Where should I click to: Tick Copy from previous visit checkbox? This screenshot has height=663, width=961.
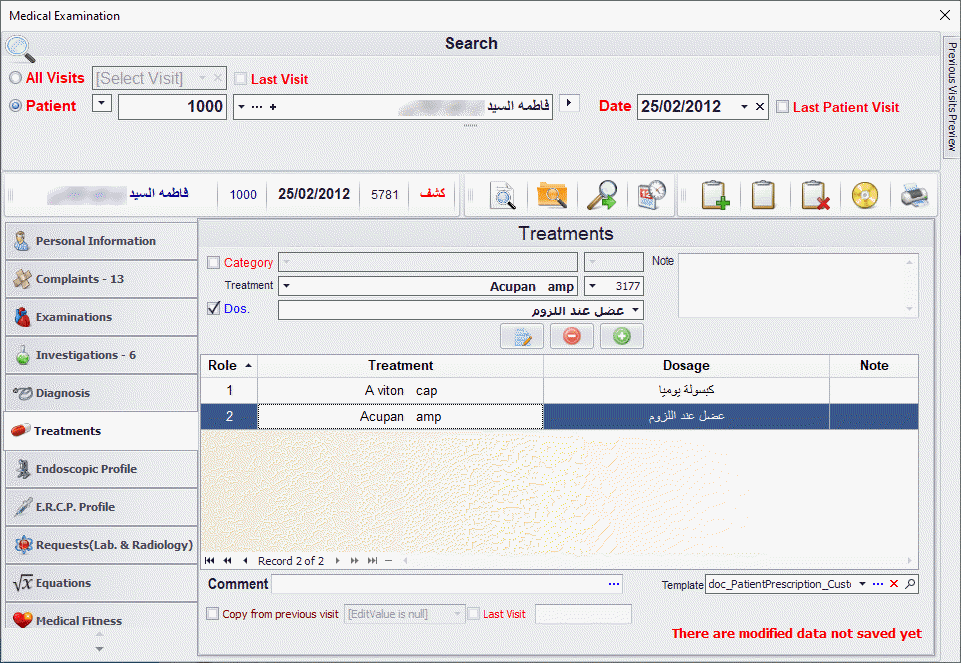(x=213, y=614)
